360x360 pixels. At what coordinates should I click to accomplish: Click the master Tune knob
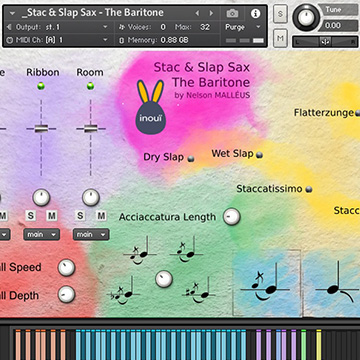point(306,18)
